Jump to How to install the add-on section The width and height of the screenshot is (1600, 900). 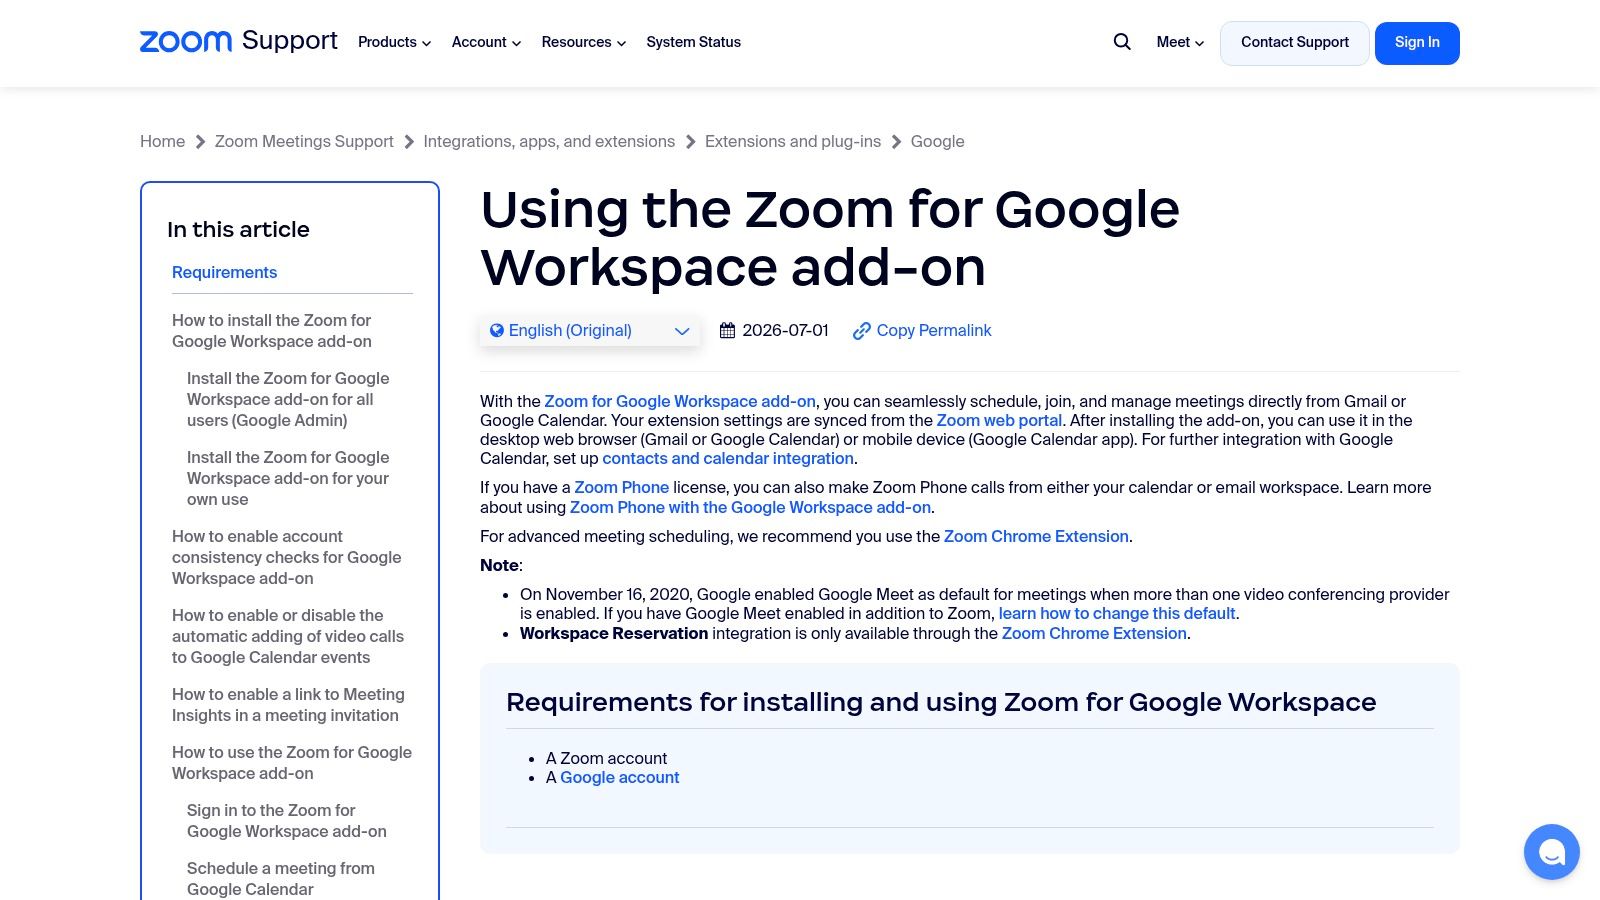coord(272,331)
